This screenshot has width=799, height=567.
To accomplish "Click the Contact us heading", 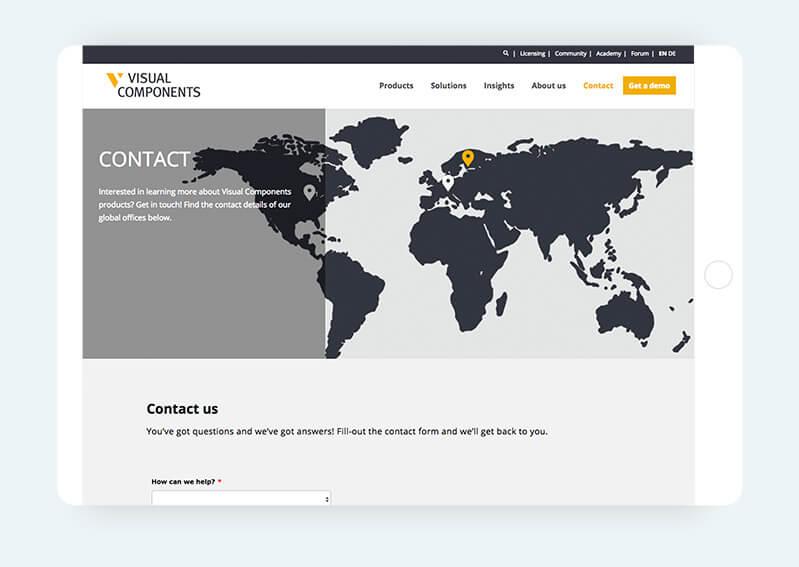I will click(x=182, y=409).
